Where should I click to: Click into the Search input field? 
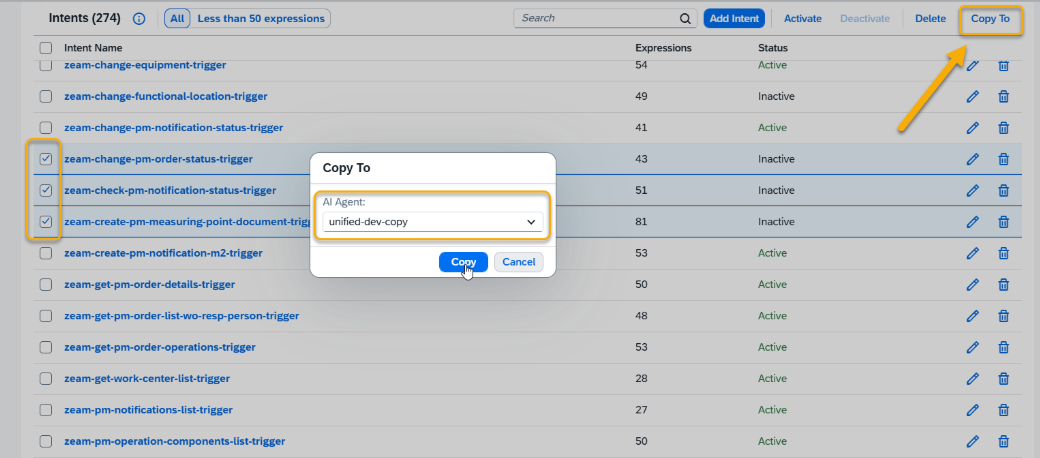click(596, 18)
